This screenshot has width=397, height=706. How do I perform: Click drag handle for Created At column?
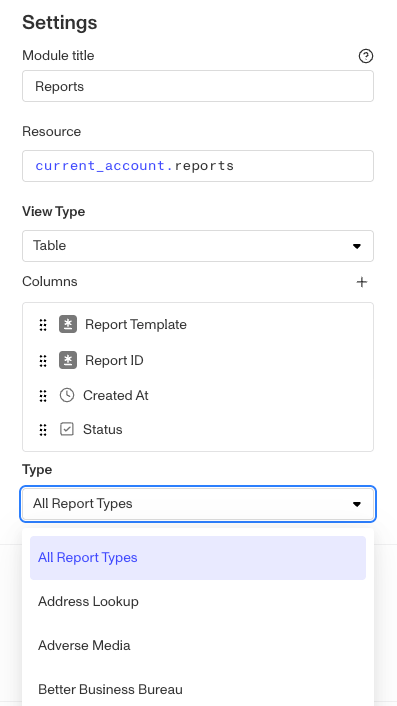[x=43, y=396]
